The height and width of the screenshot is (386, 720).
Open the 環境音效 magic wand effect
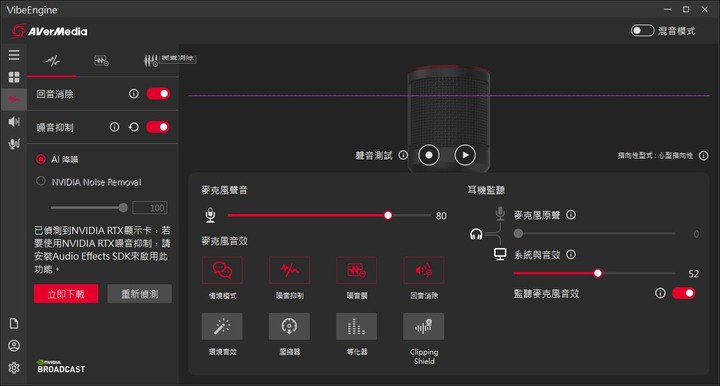(x=222, y=326)
